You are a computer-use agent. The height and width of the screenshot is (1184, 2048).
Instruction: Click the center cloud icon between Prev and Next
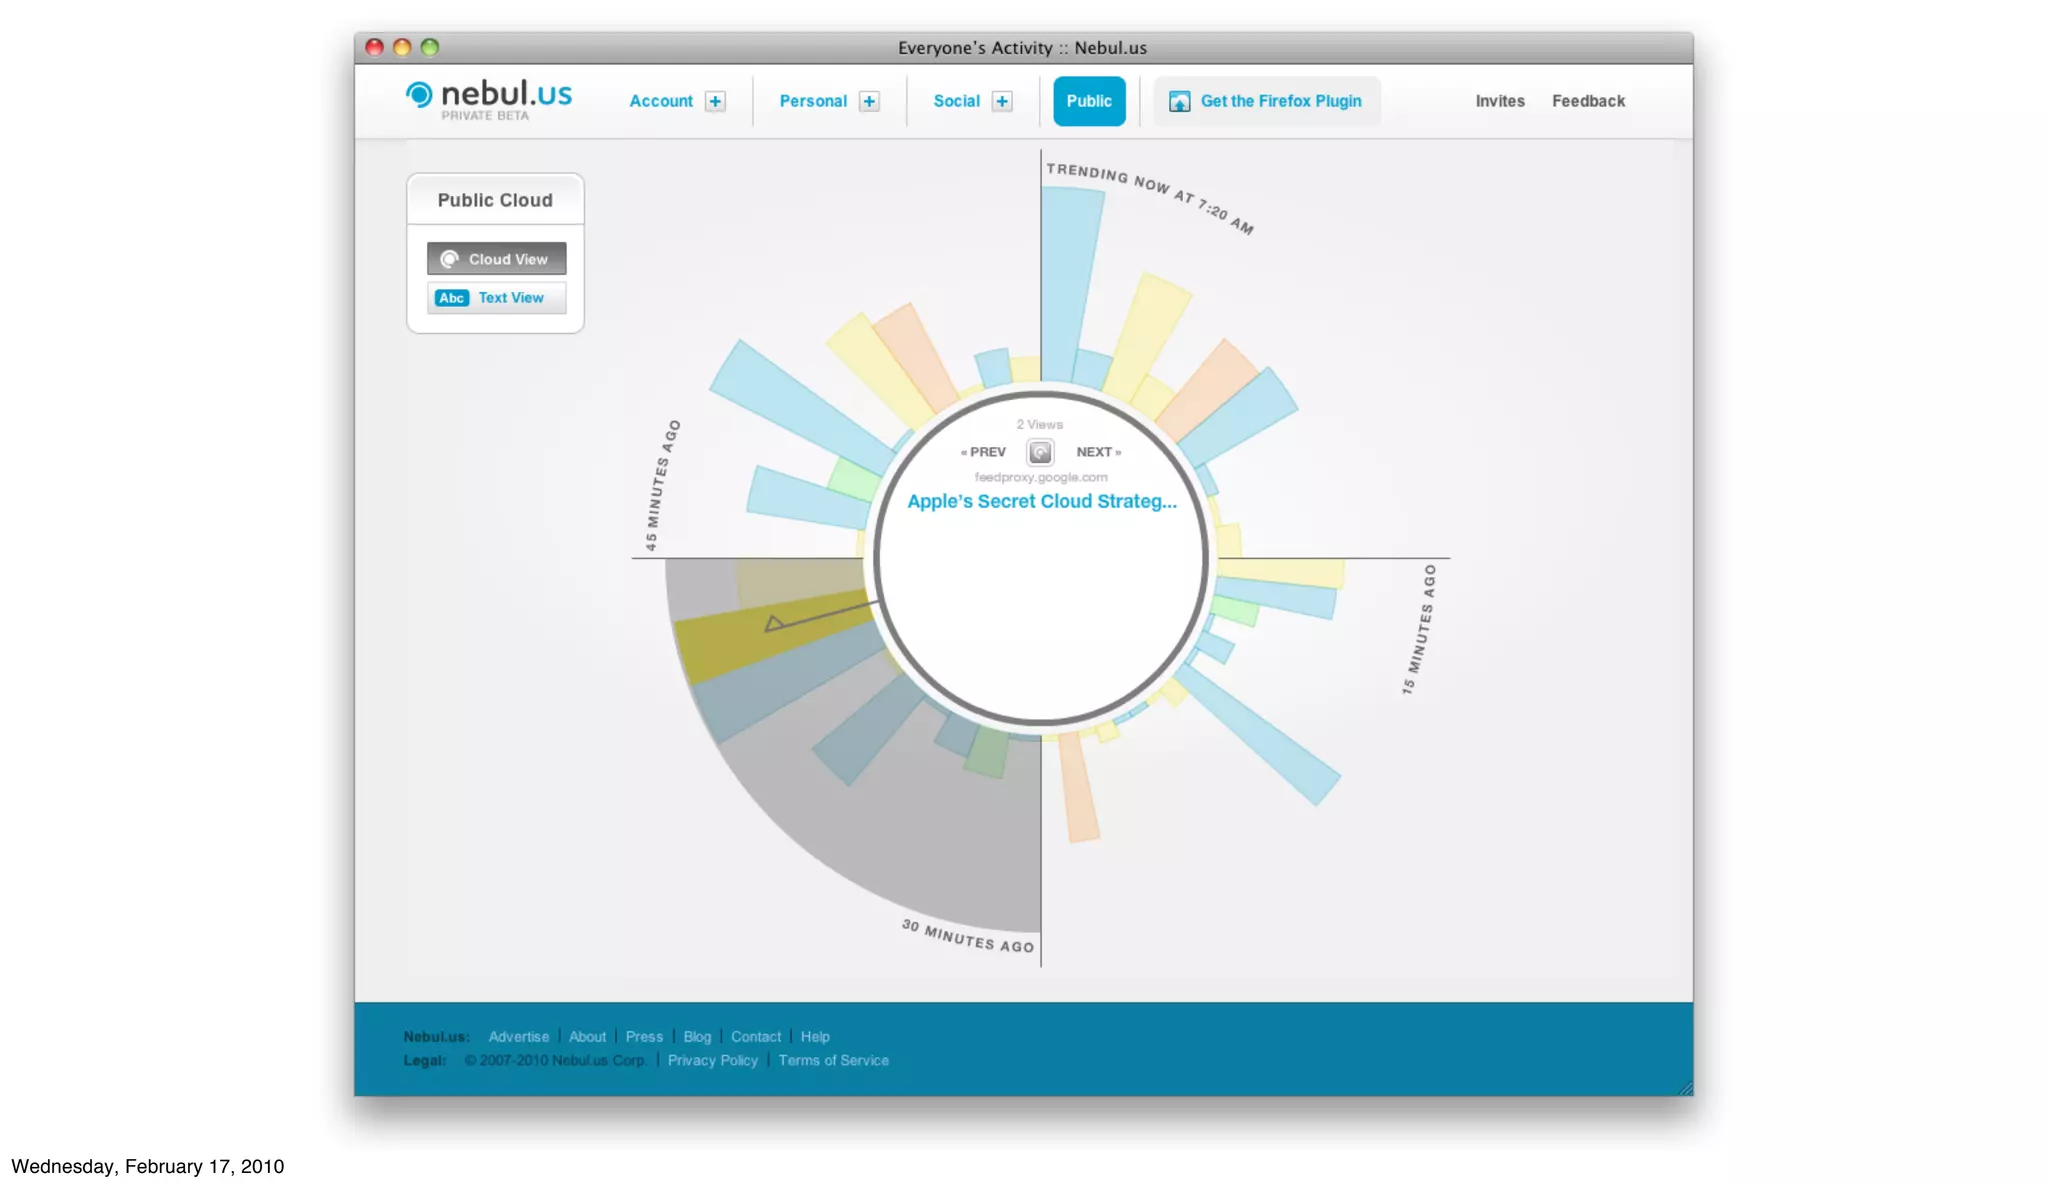click(x=1040, y=452)
